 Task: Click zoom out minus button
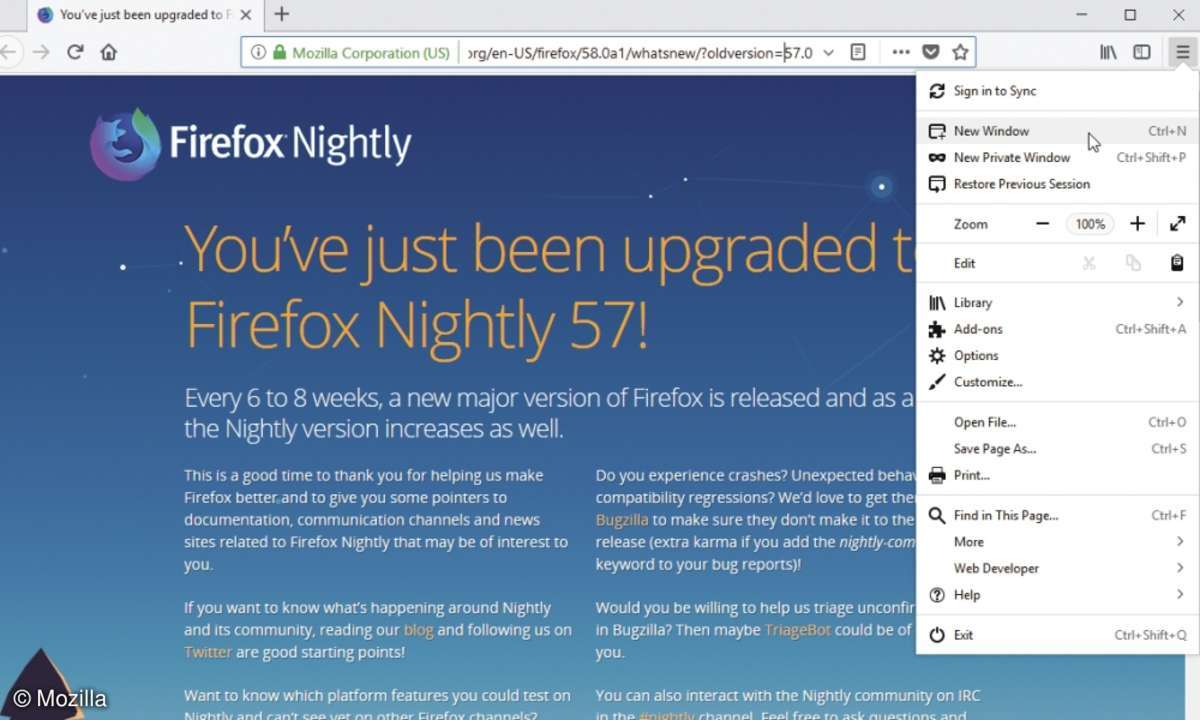(x=1042, y=224)
